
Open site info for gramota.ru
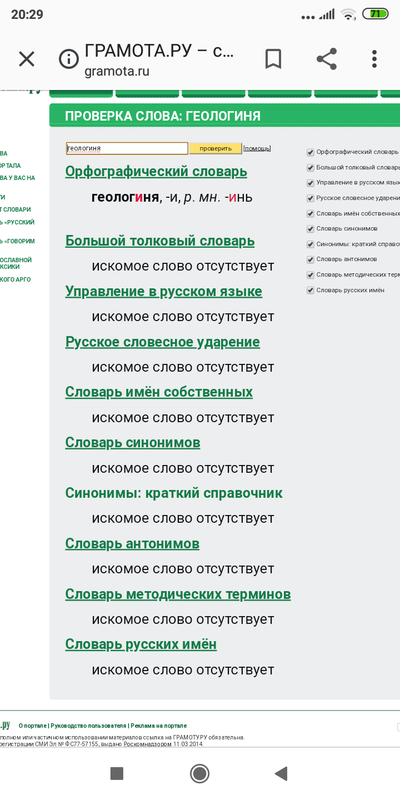68,59
